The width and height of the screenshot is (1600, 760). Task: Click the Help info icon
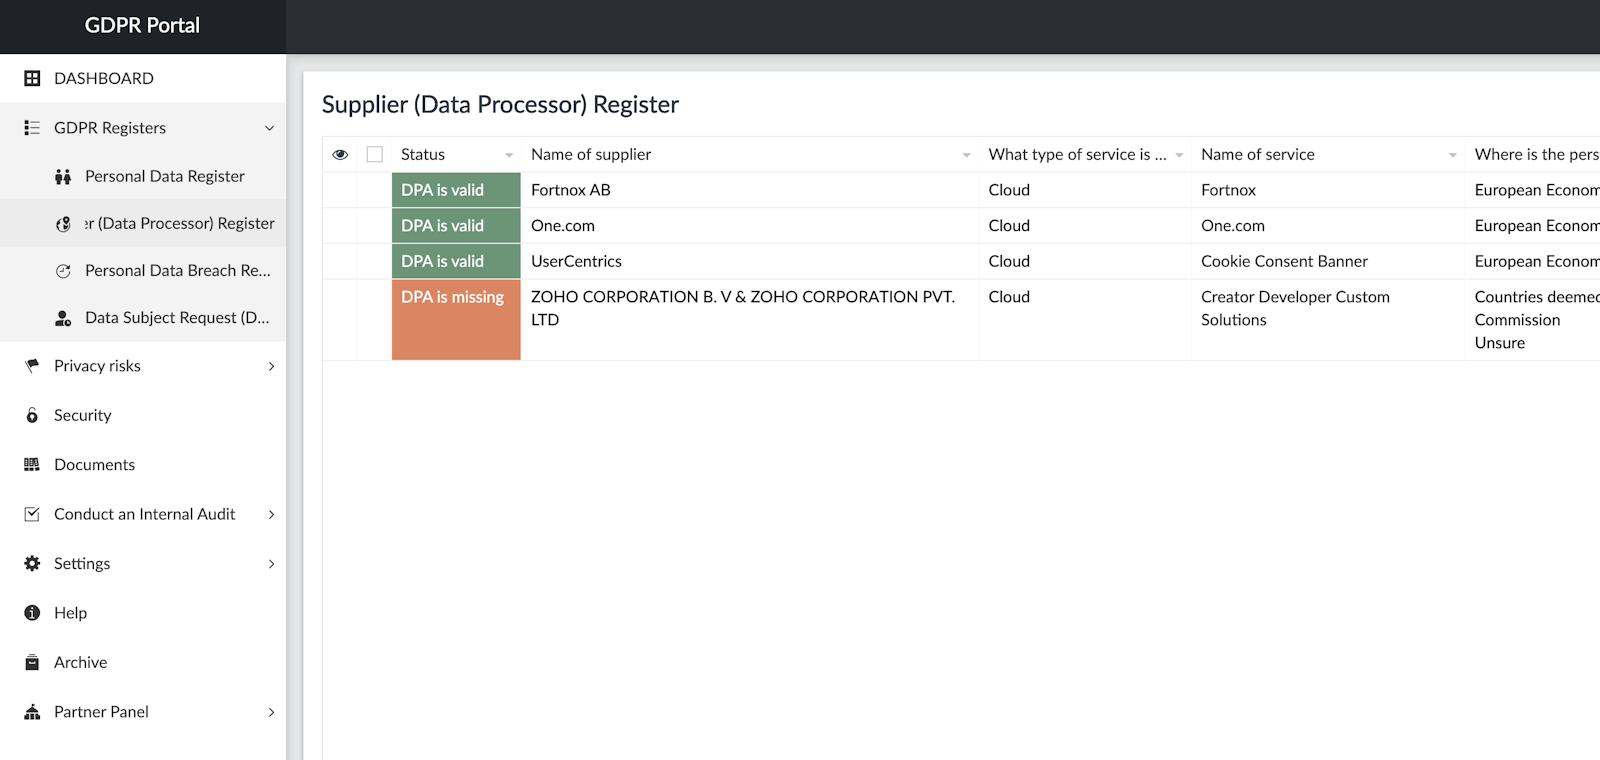click(32, 613)
